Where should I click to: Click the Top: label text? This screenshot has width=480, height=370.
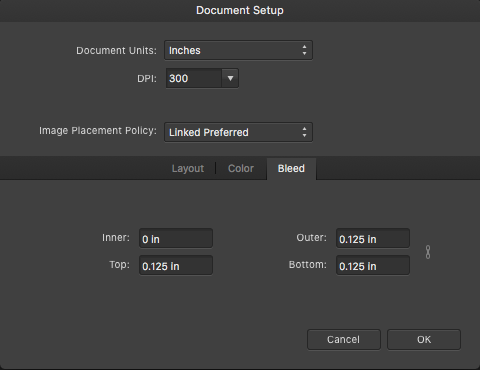coord(120,265)
